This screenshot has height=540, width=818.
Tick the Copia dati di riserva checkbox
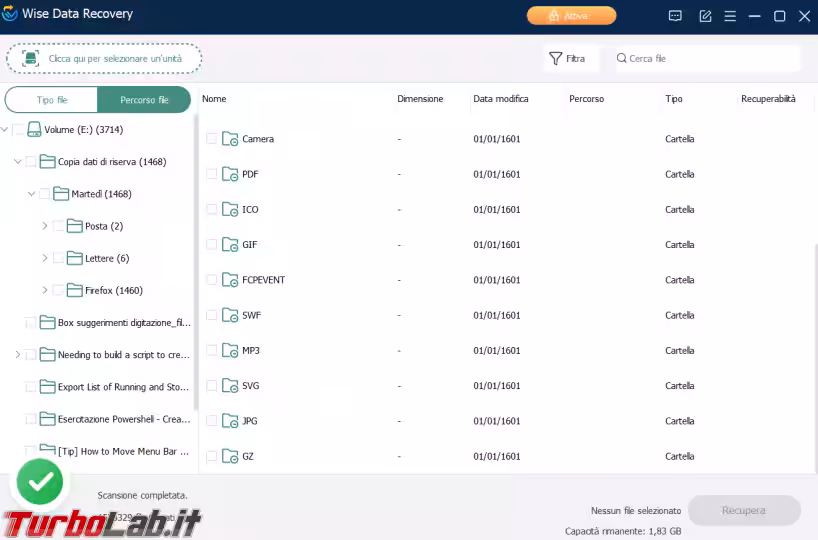[x=31, y=162]
